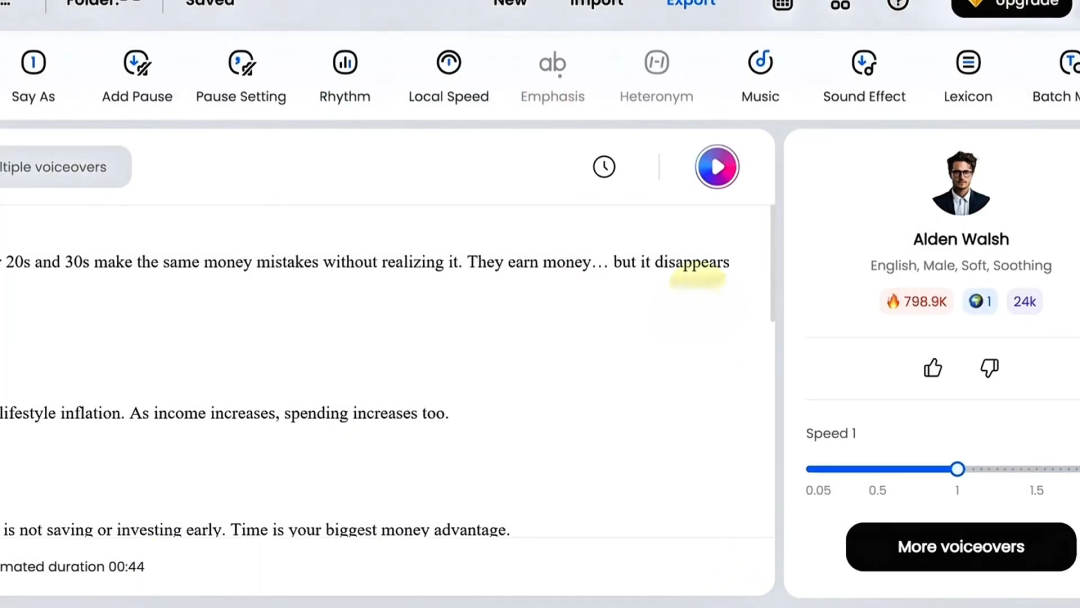This screenshot has height=608, width=1080.
Task: Select the Emphasis tool
Action: [x=552, y=76]
